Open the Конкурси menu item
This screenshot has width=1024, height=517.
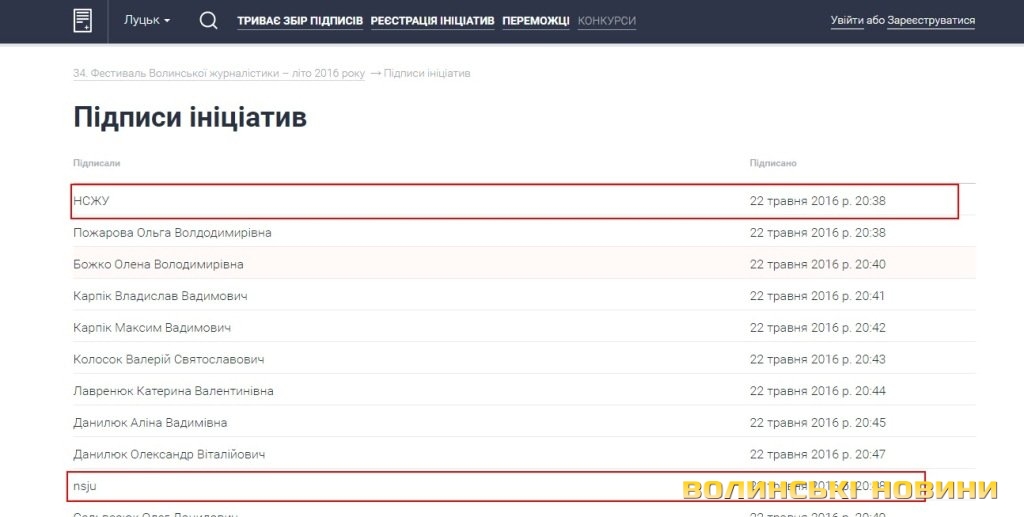pos(606,21)
